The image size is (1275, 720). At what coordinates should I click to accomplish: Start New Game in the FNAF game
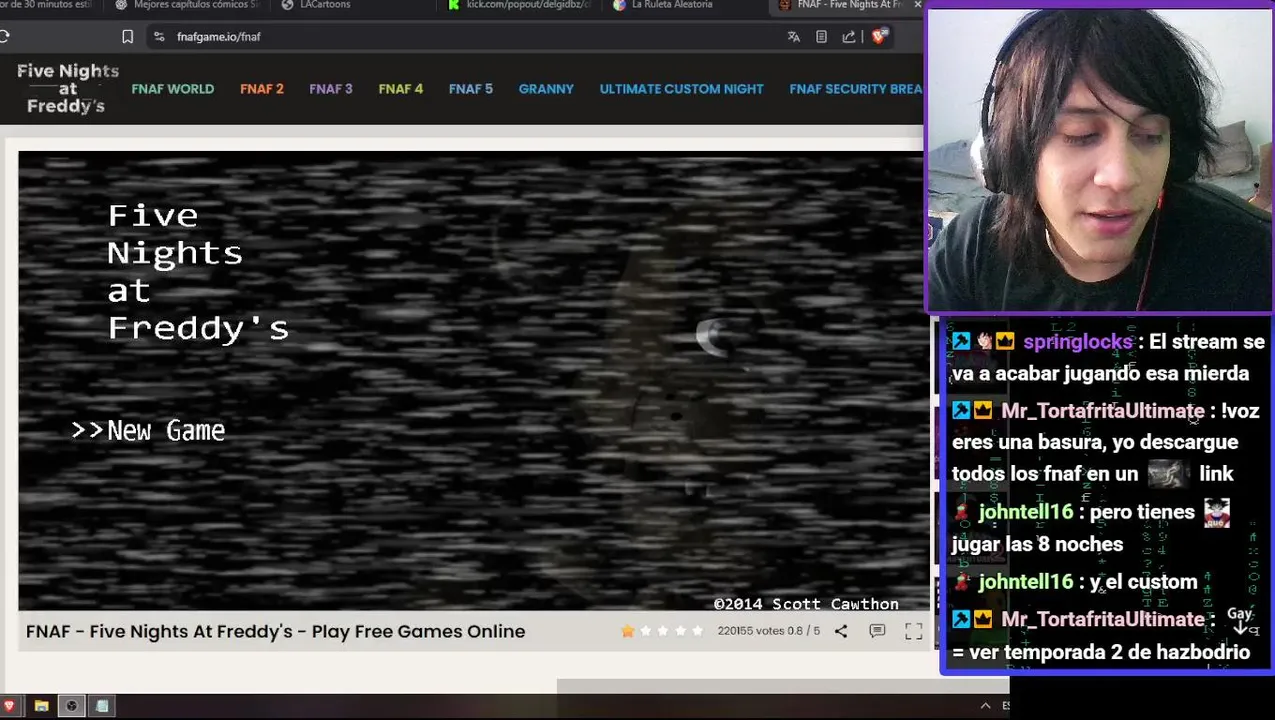(x=166, y=431)
